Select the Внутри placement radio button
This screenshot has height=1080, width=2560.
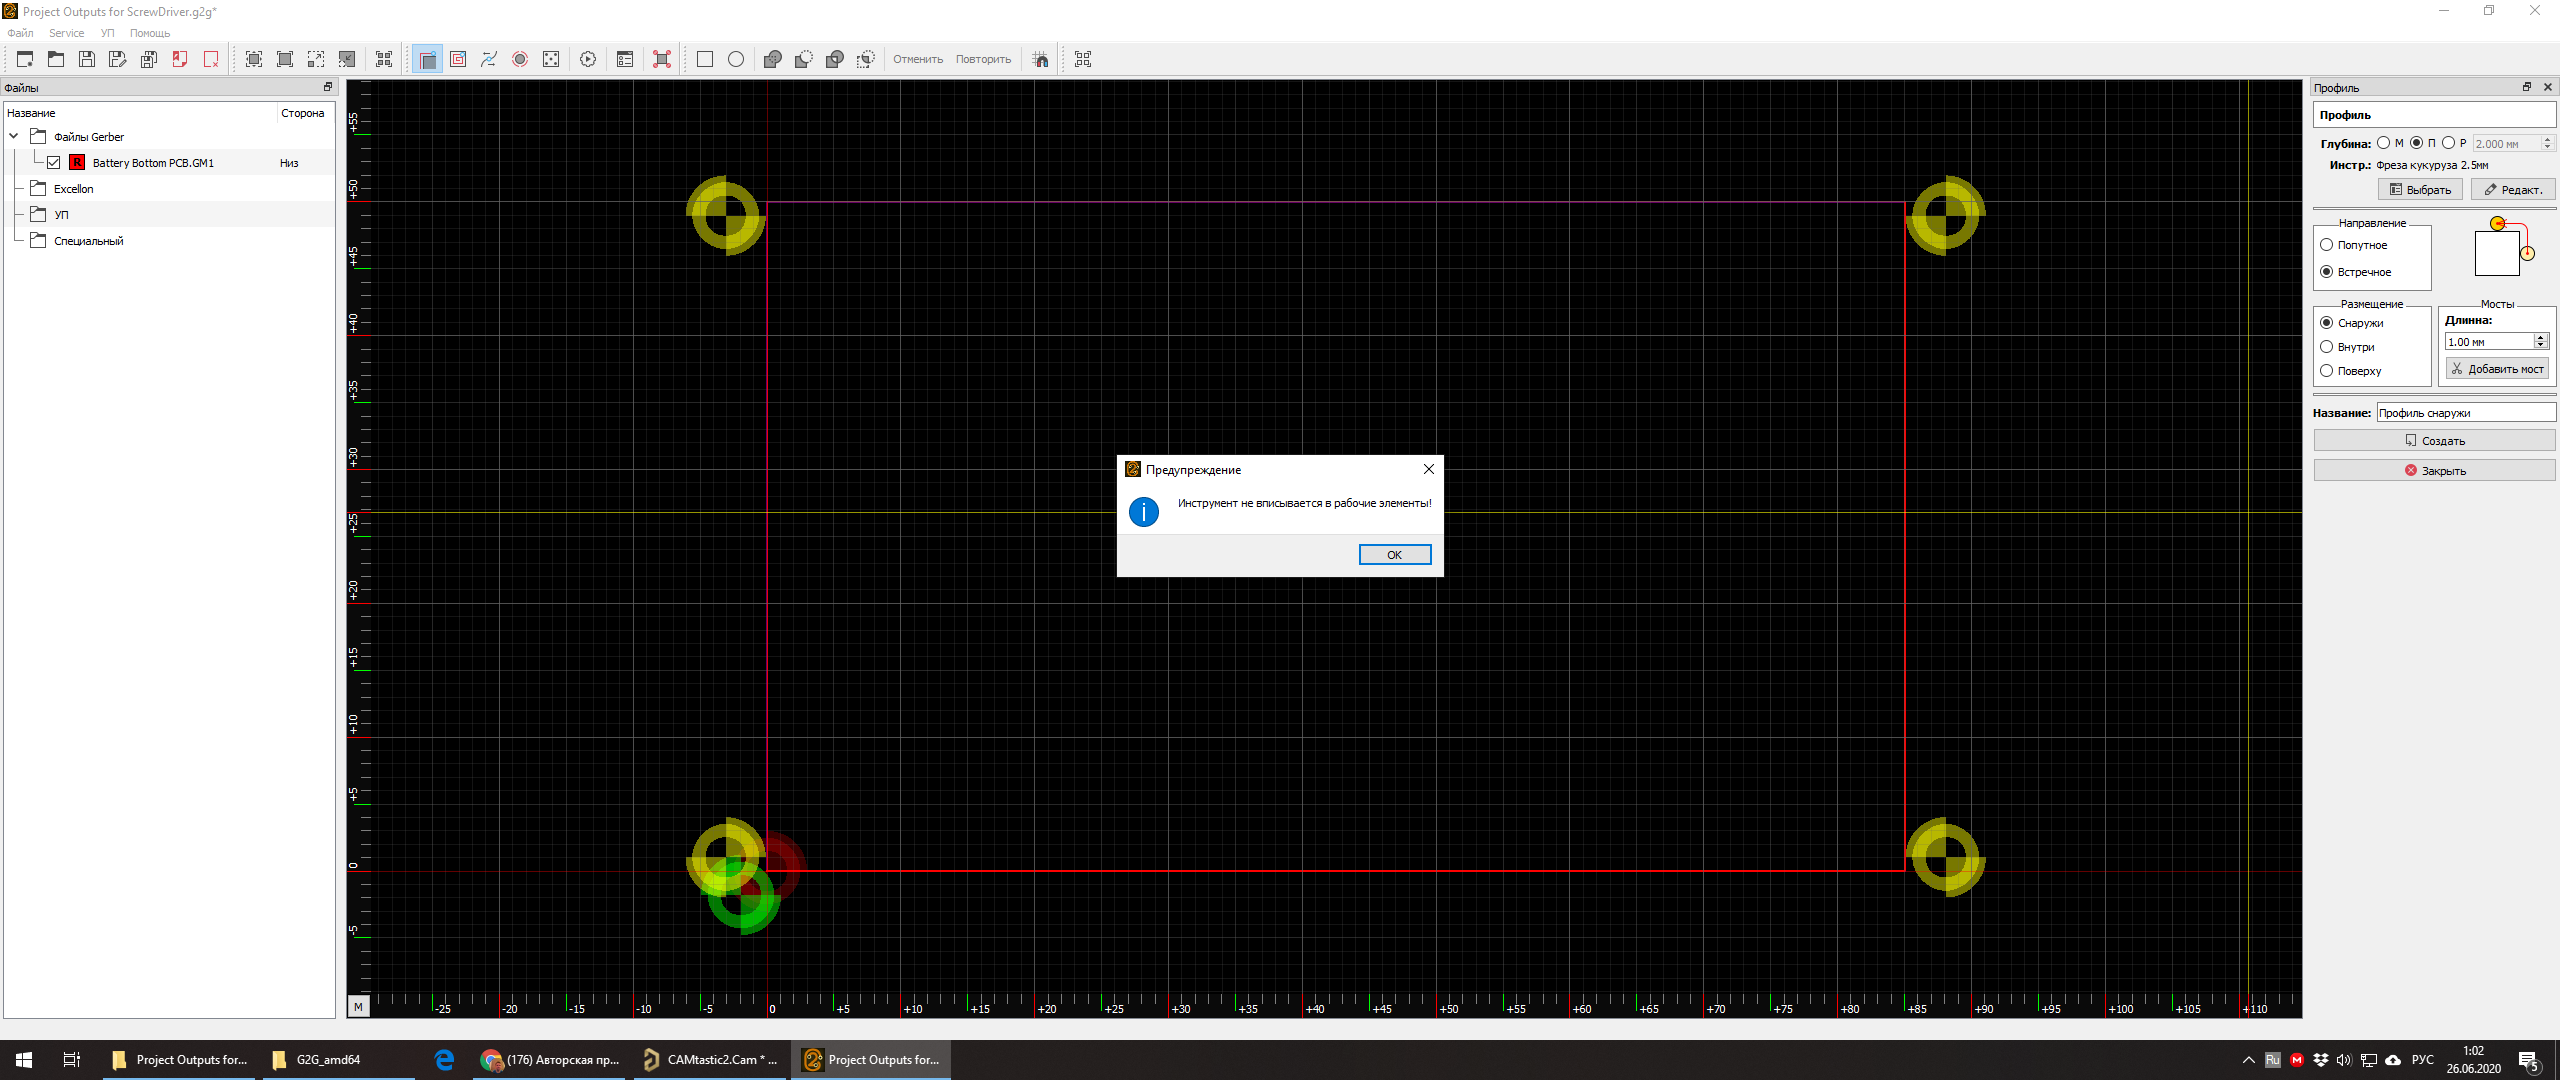(2327, 347)
